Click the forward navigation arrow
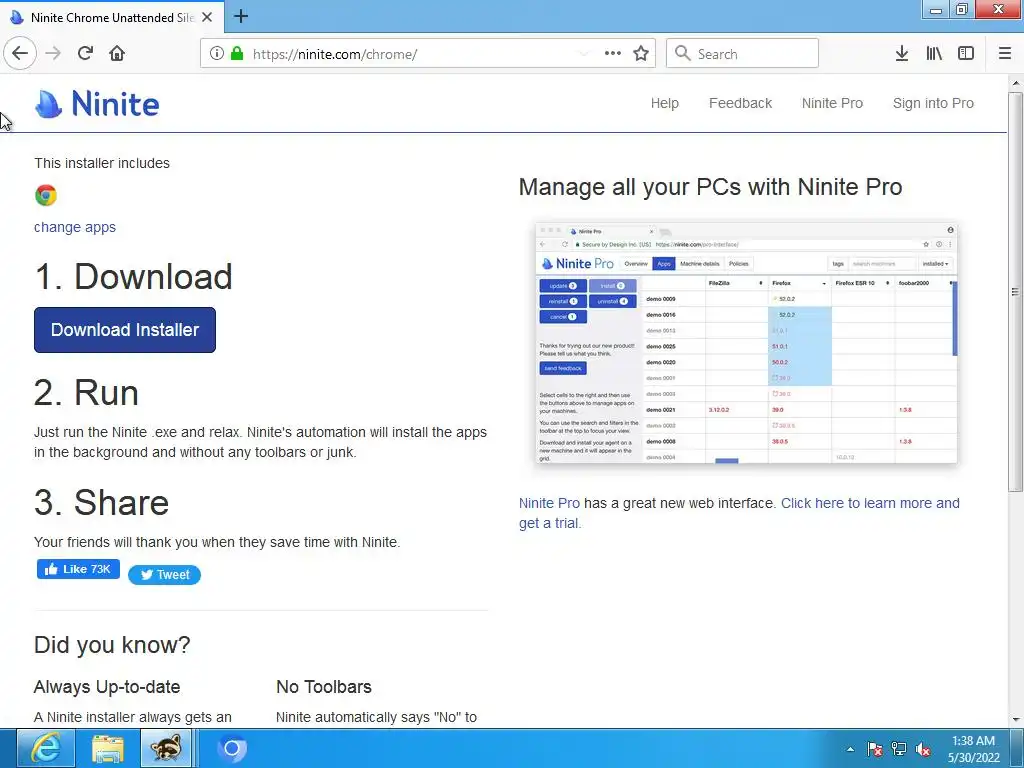The width and height of the screenshot is (1024, 768). 53,54
